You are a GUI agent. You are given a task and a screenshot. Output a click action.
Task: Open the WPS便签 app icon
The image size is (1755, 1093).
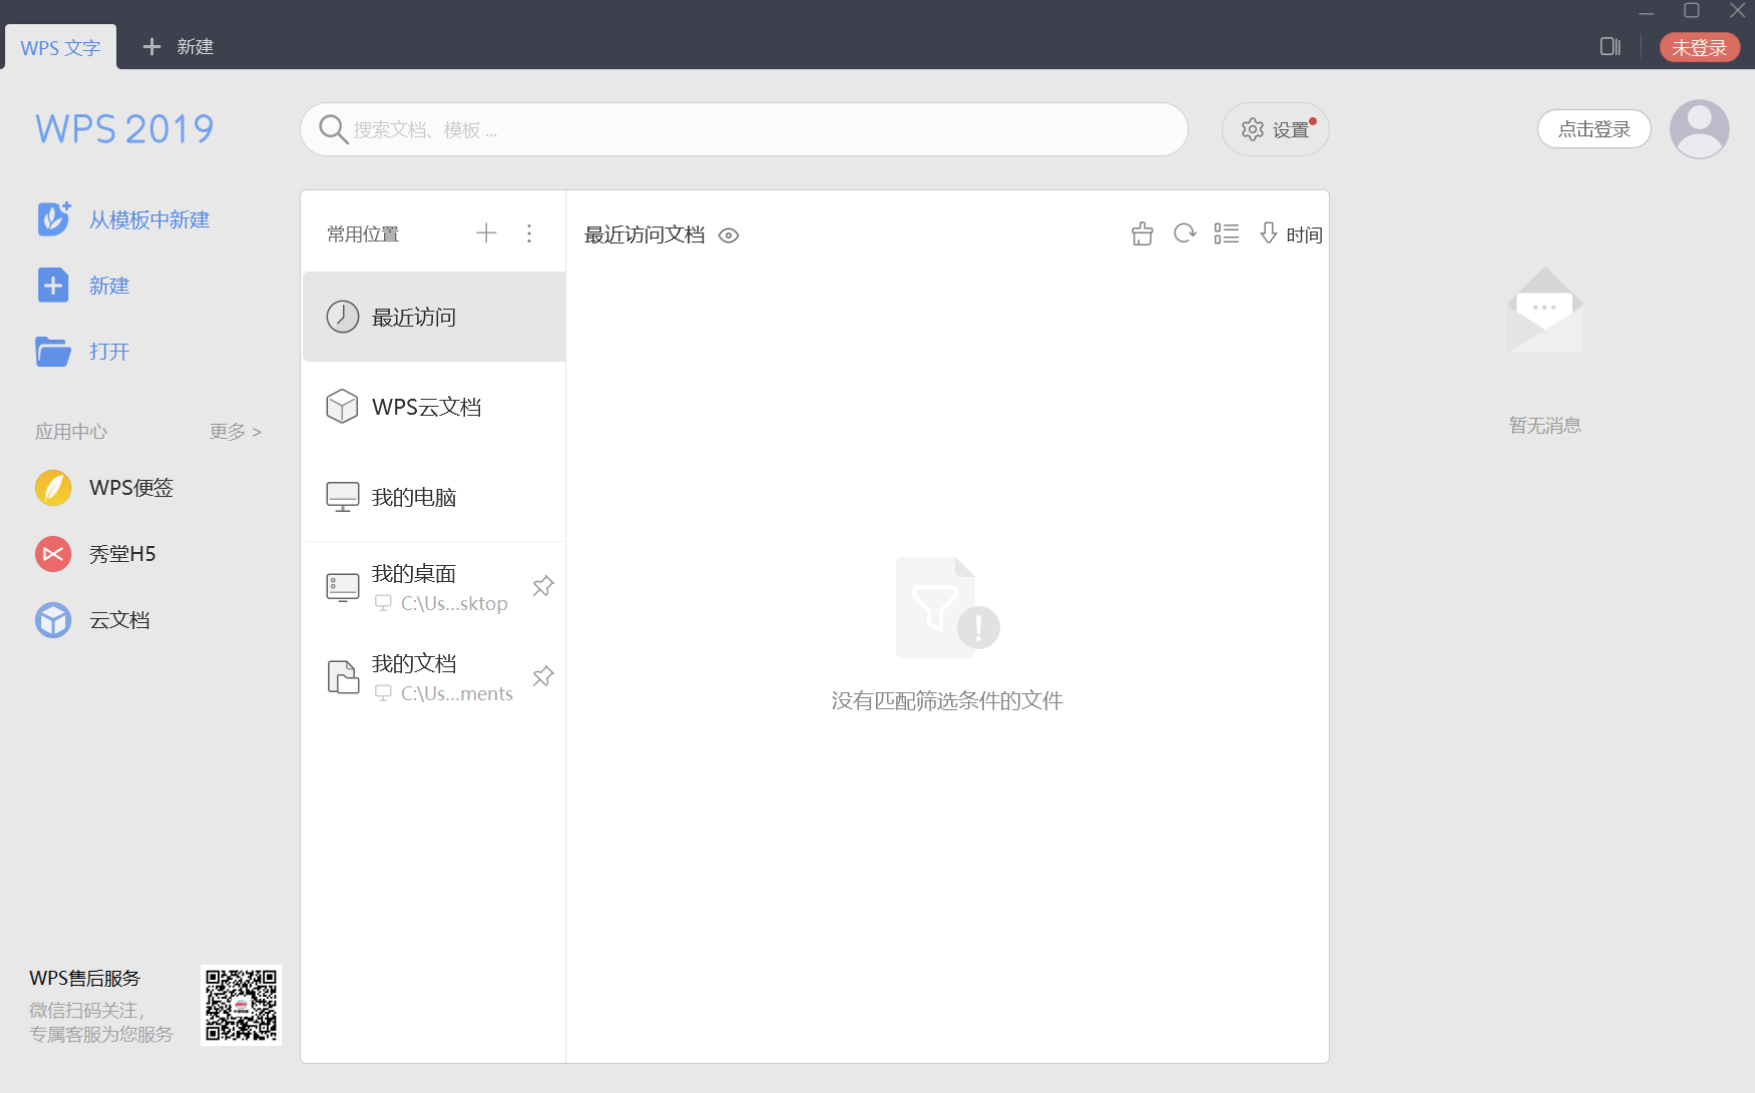pos(53,488)
